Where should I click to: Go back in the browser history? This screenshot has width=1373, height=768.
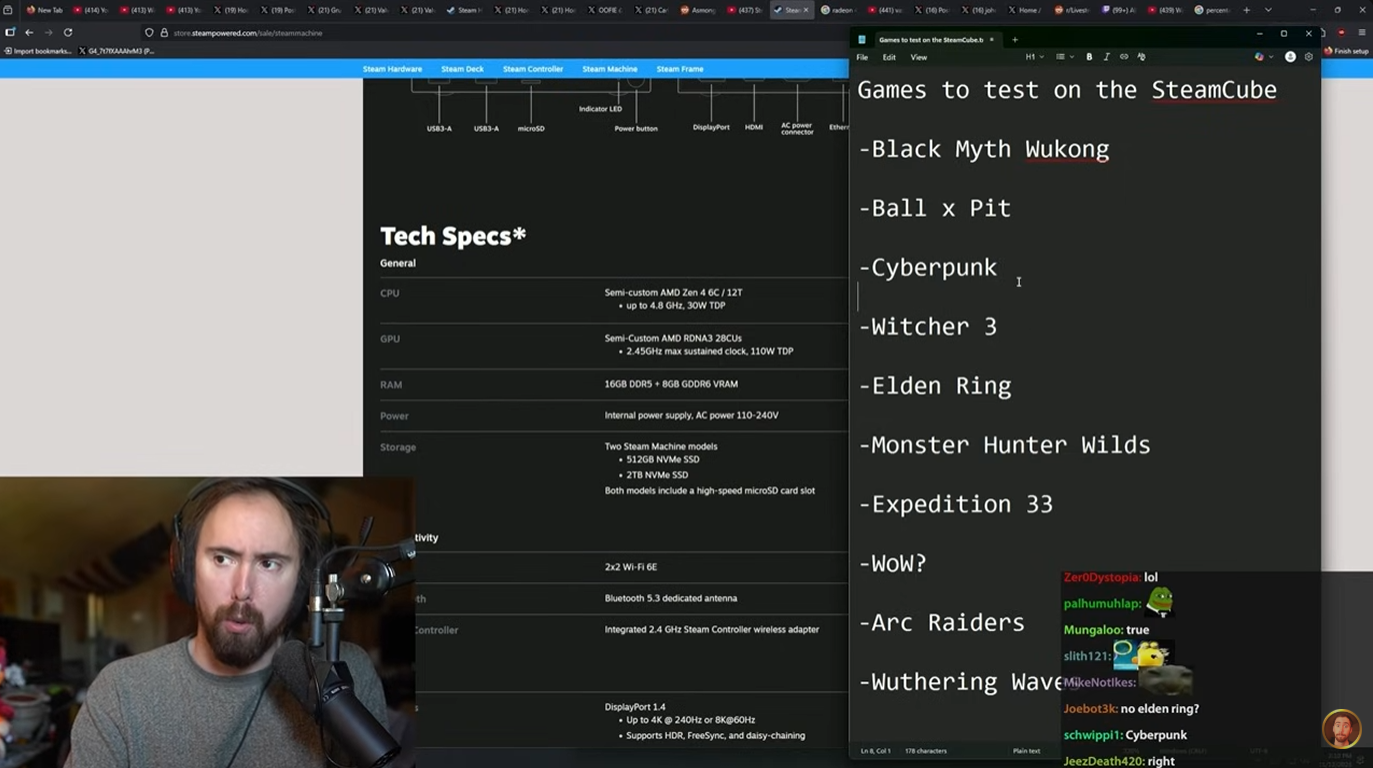pos(29,32)
